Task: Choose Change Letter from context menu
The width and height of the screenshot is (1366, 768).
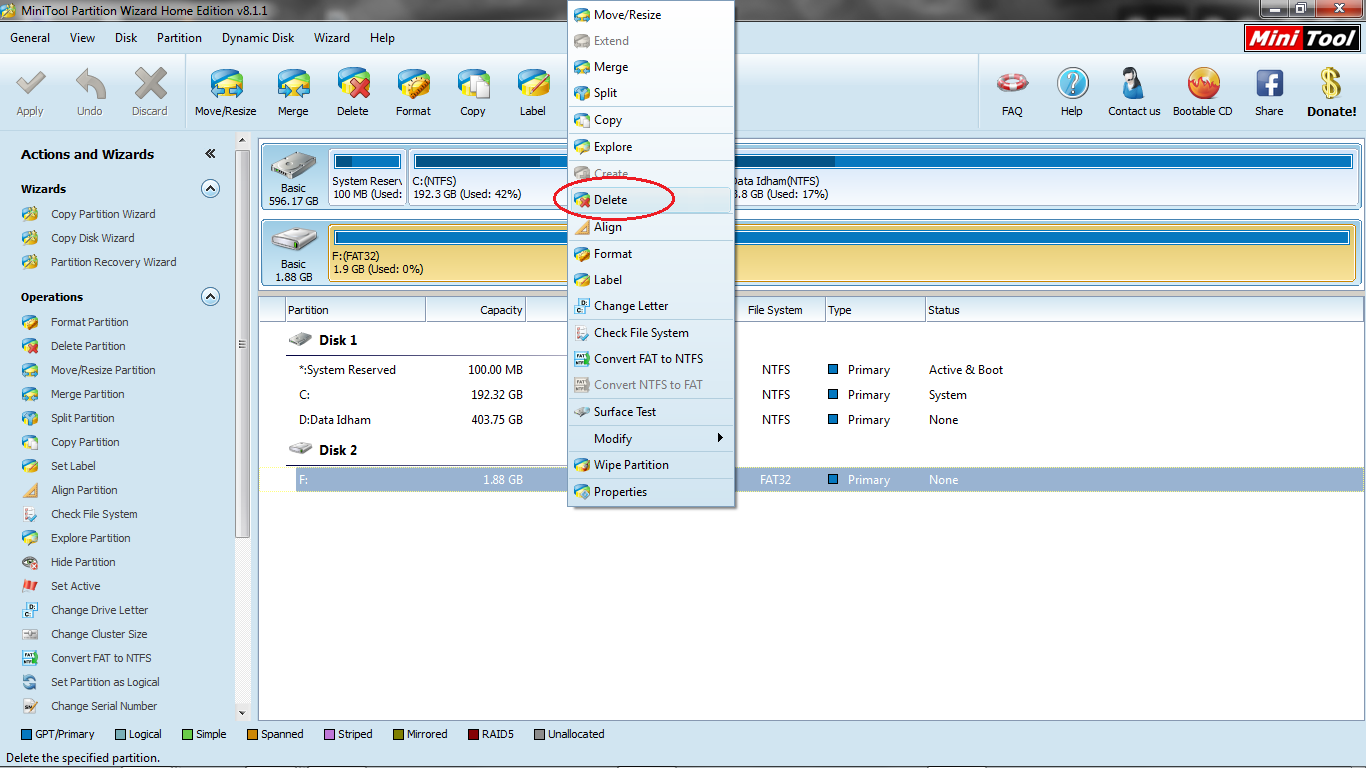Action: click(x=651, y=306)
